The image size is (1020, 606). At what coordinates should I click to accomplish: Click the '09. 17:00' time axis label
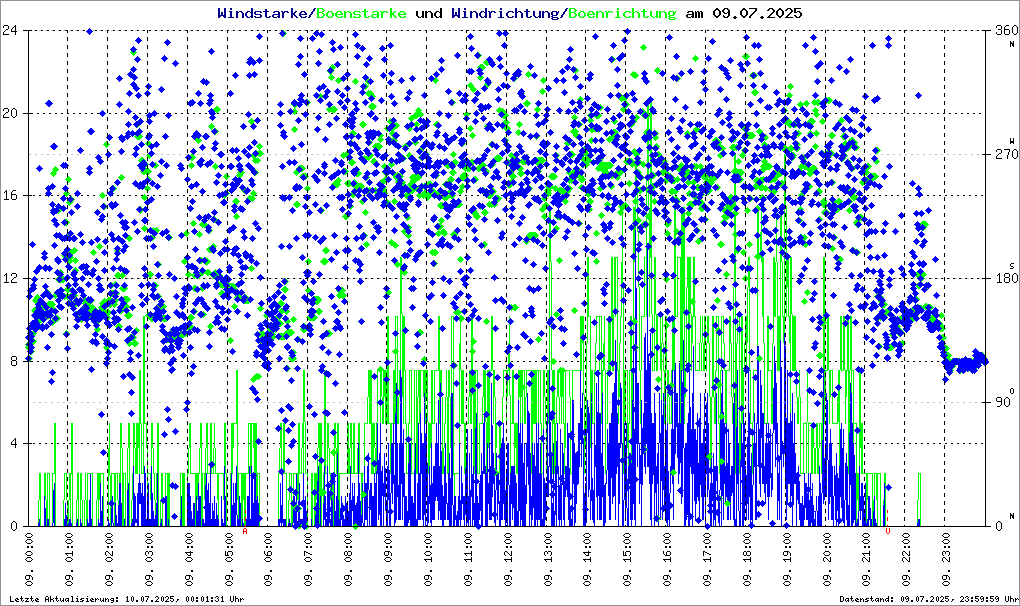pyautogui.click(x=707, y=560)
